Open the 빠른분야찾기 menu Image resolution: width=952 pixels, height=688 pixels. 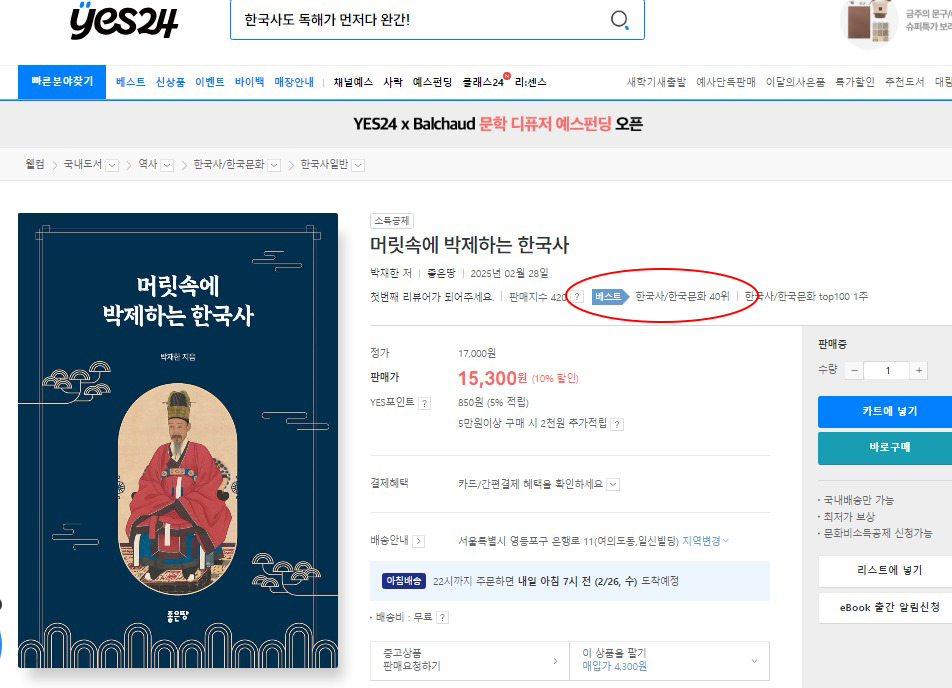(62, 81)
